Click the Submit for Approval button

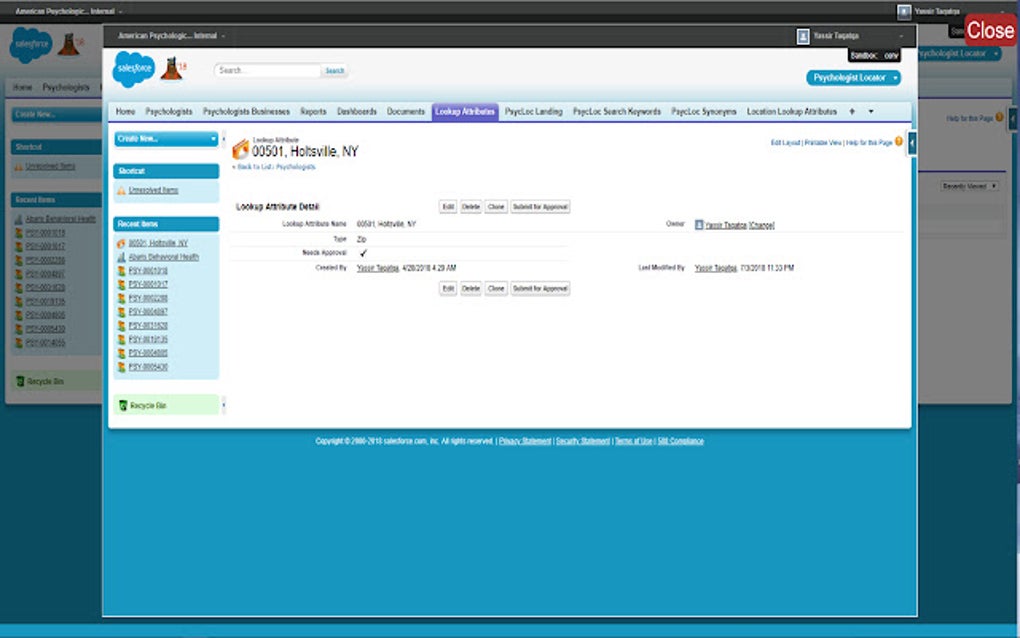(x=541, y=207)
